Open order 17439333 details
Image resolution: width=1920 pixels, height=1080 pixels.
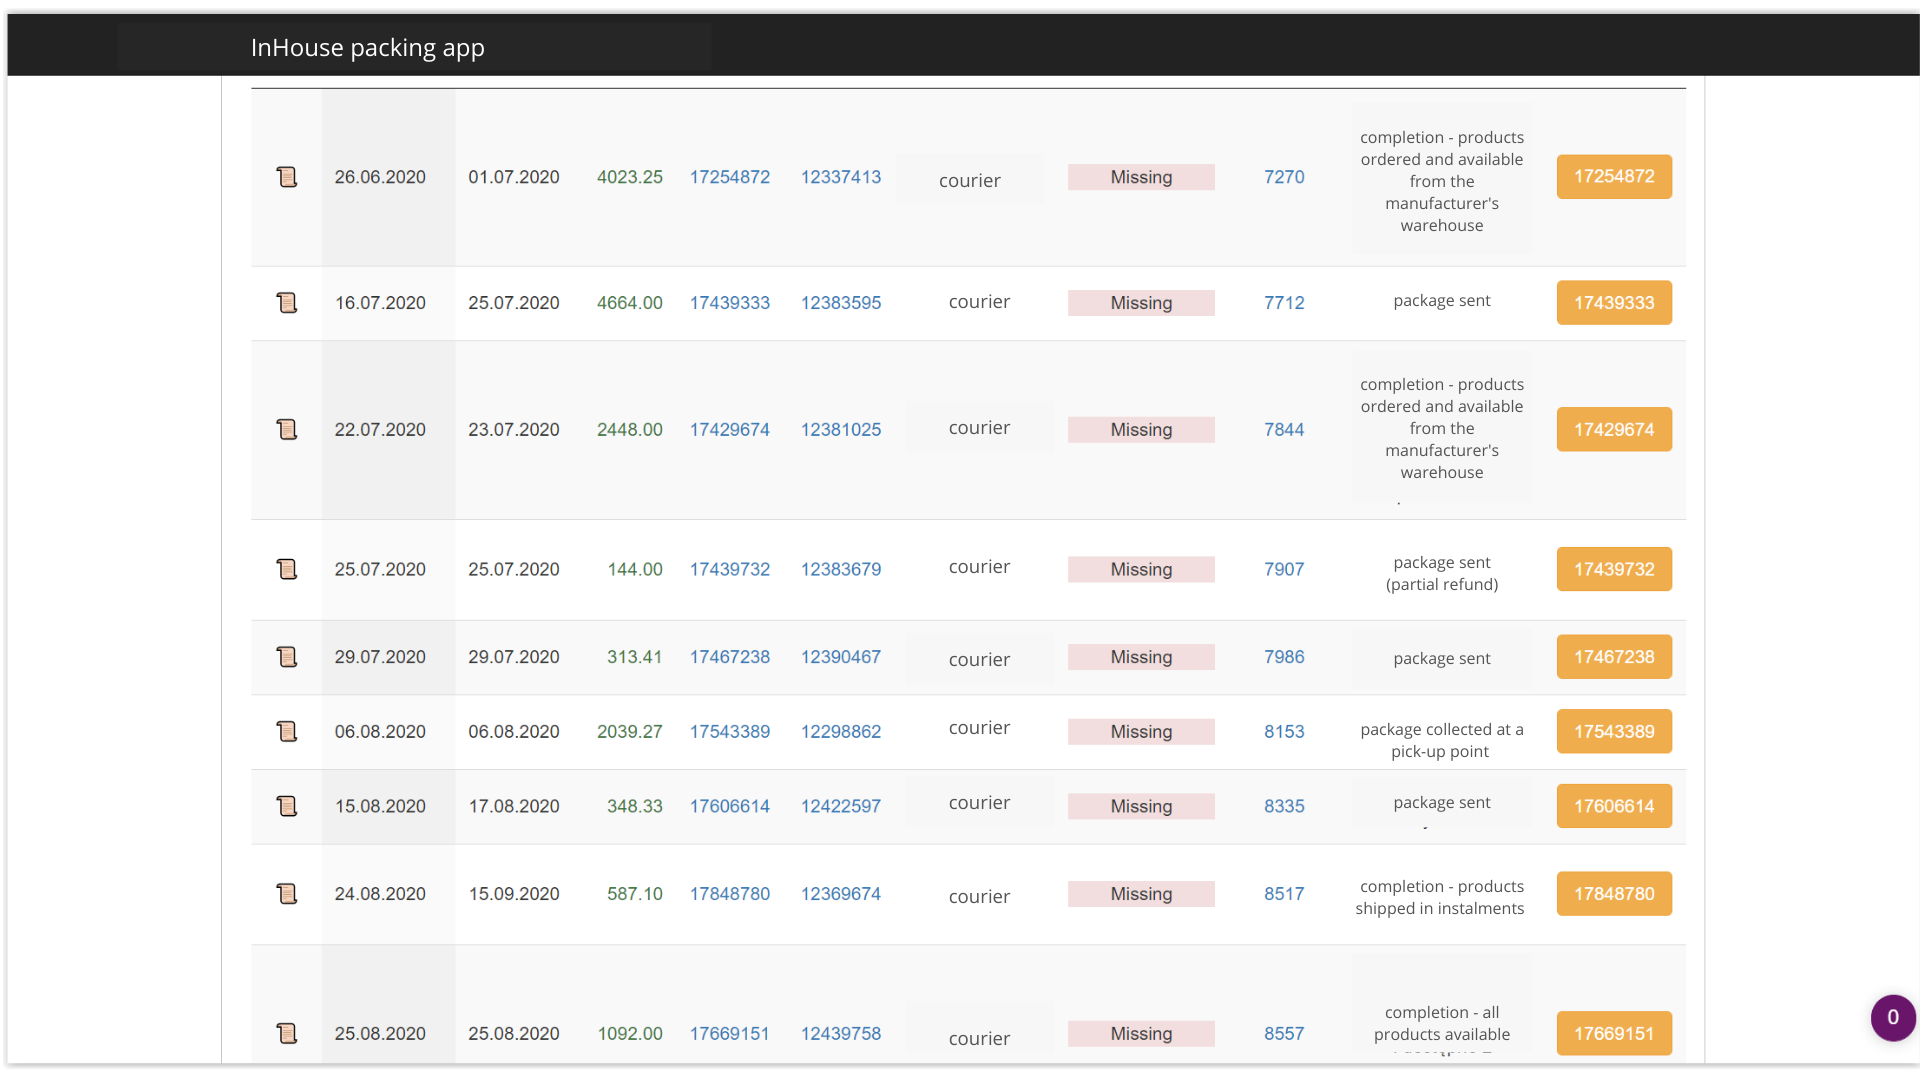(1615, 302)
